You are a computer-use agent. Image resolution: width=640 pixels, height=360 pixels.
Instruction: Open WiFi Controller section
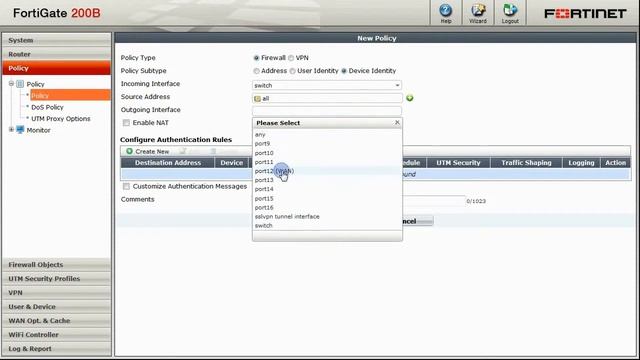56,335
